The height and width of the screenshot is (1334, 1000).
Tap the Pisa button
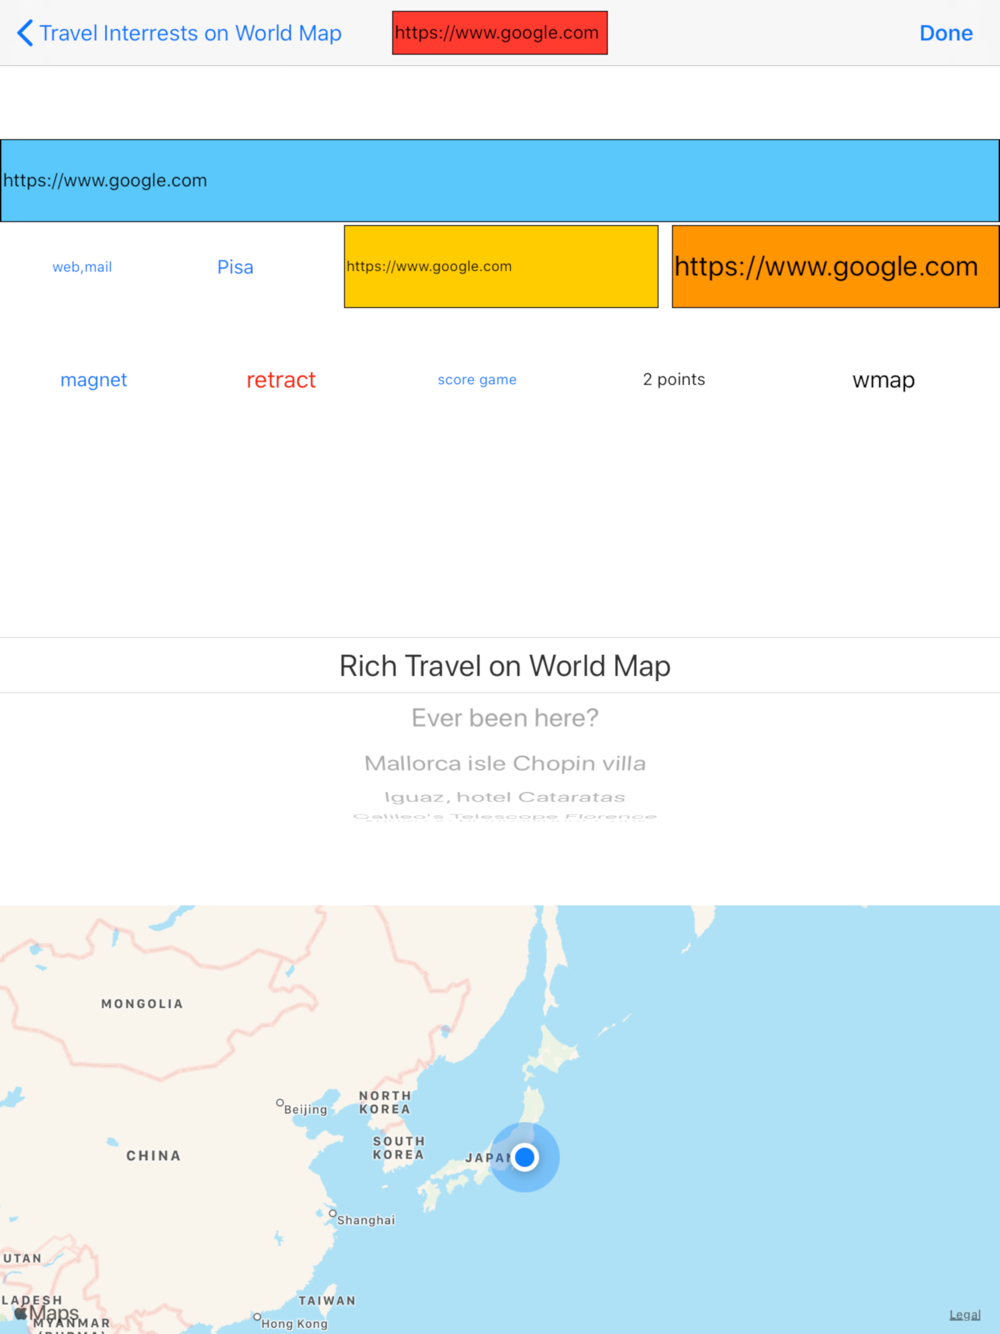click(x=235, y=267)
